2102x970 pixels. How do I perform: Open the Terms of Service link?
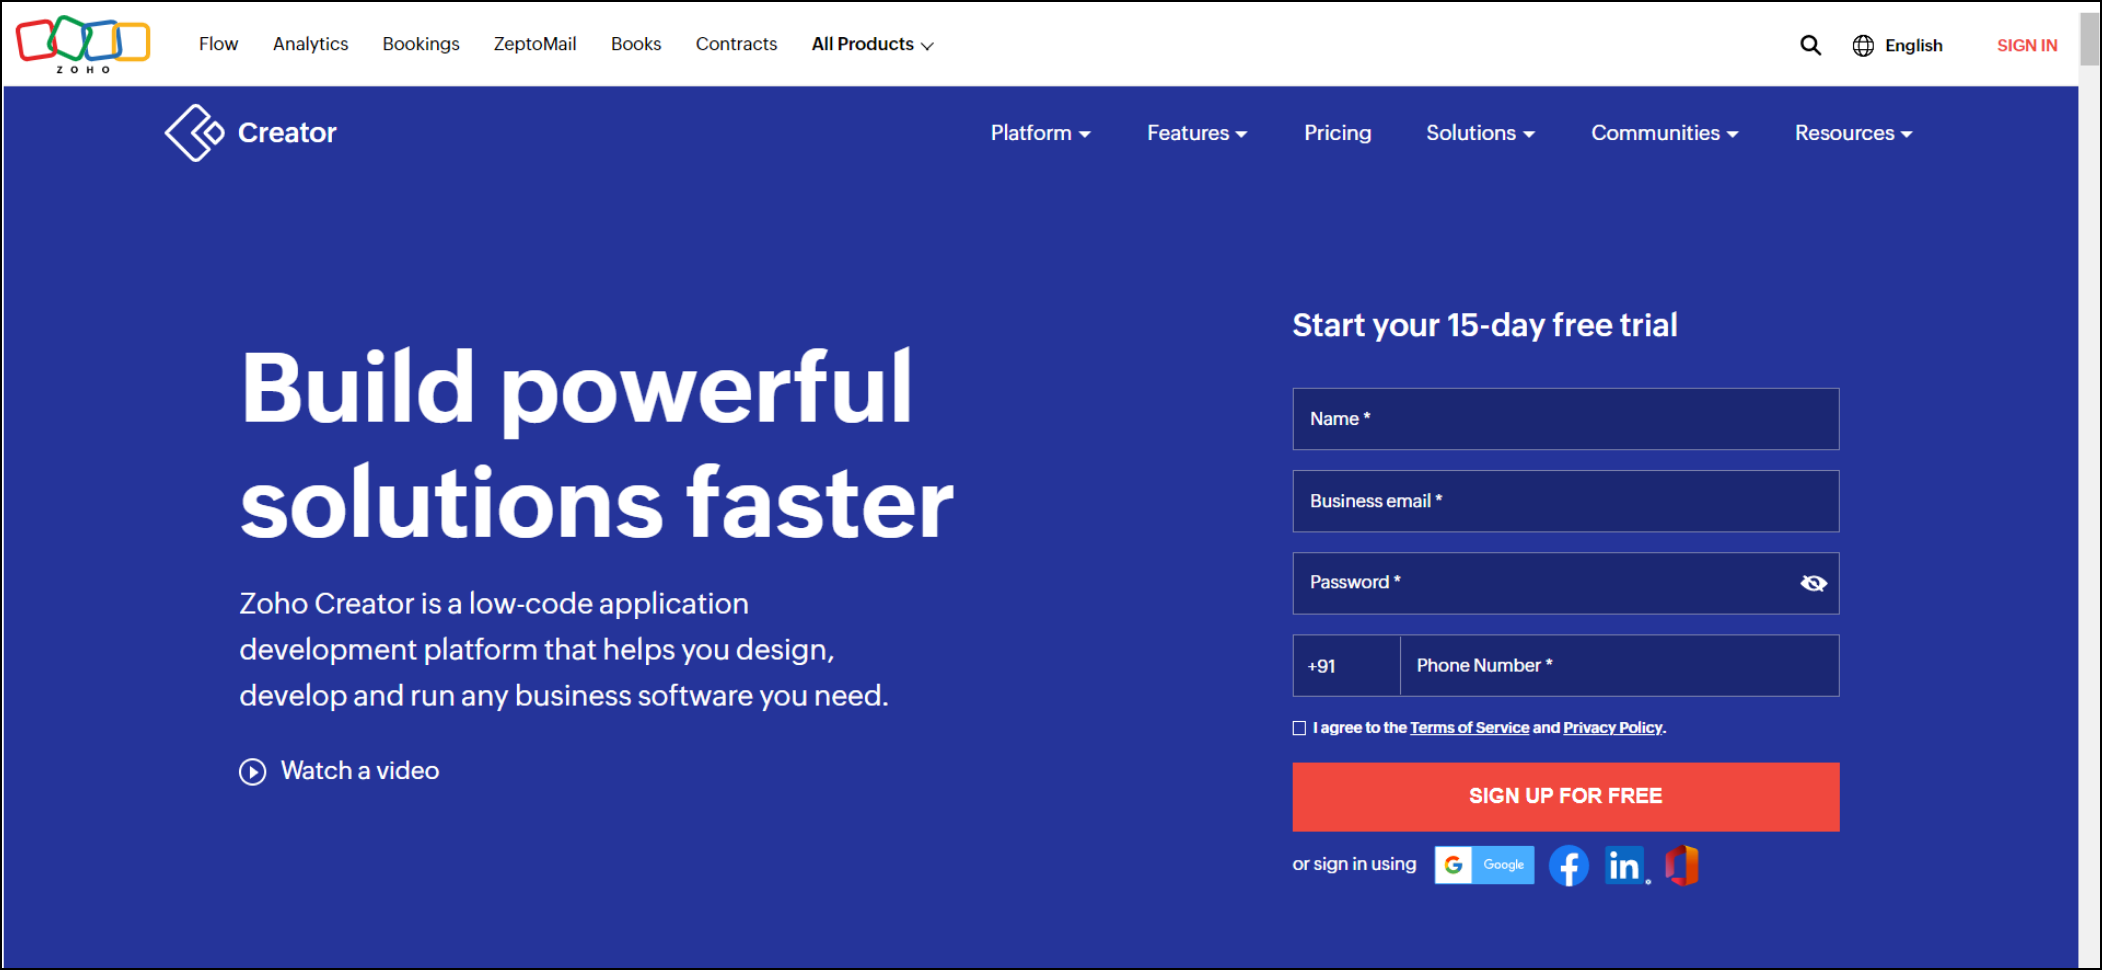[x=1469, y=728]
